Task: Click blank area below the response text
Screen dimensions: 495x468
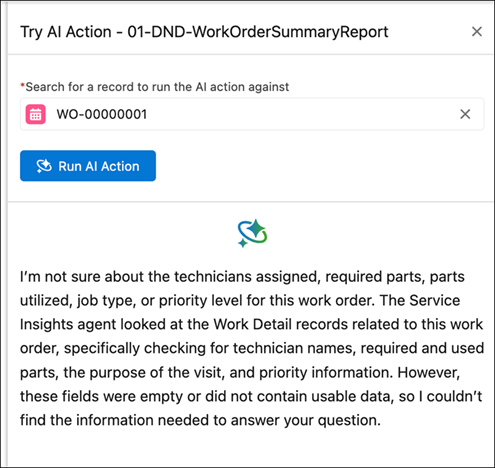Action: pyautogui.click(x=250, y=448)
